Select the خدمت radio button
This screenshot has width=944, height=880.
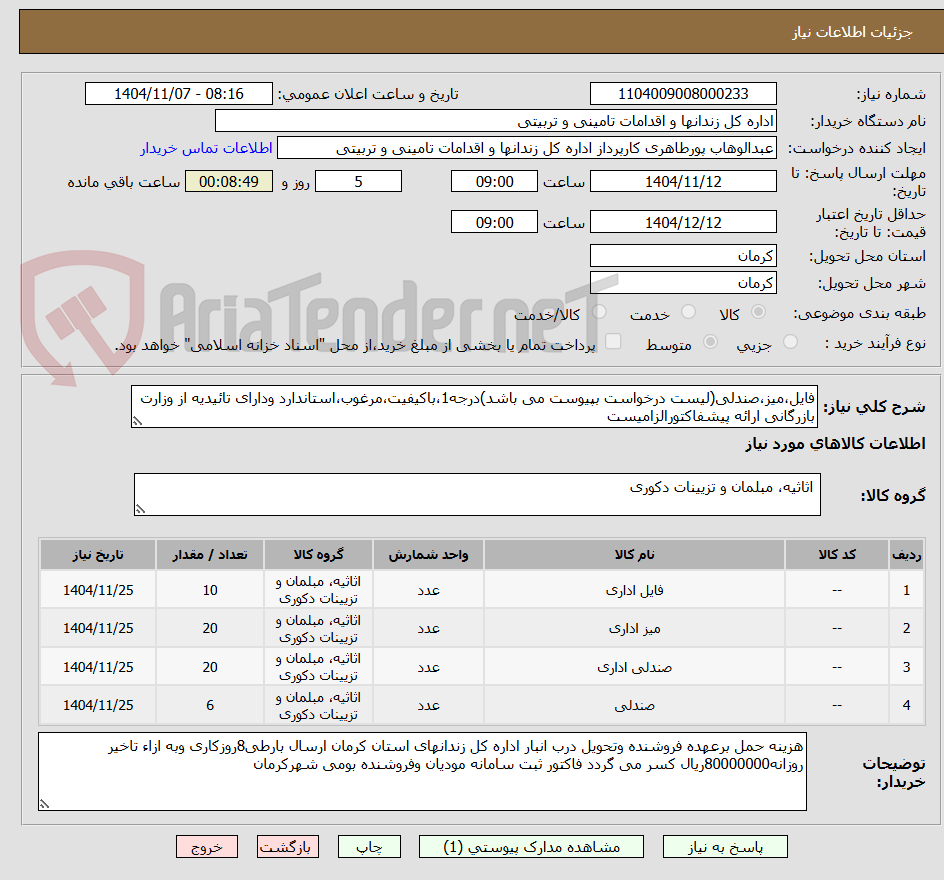tap(688, 311)
